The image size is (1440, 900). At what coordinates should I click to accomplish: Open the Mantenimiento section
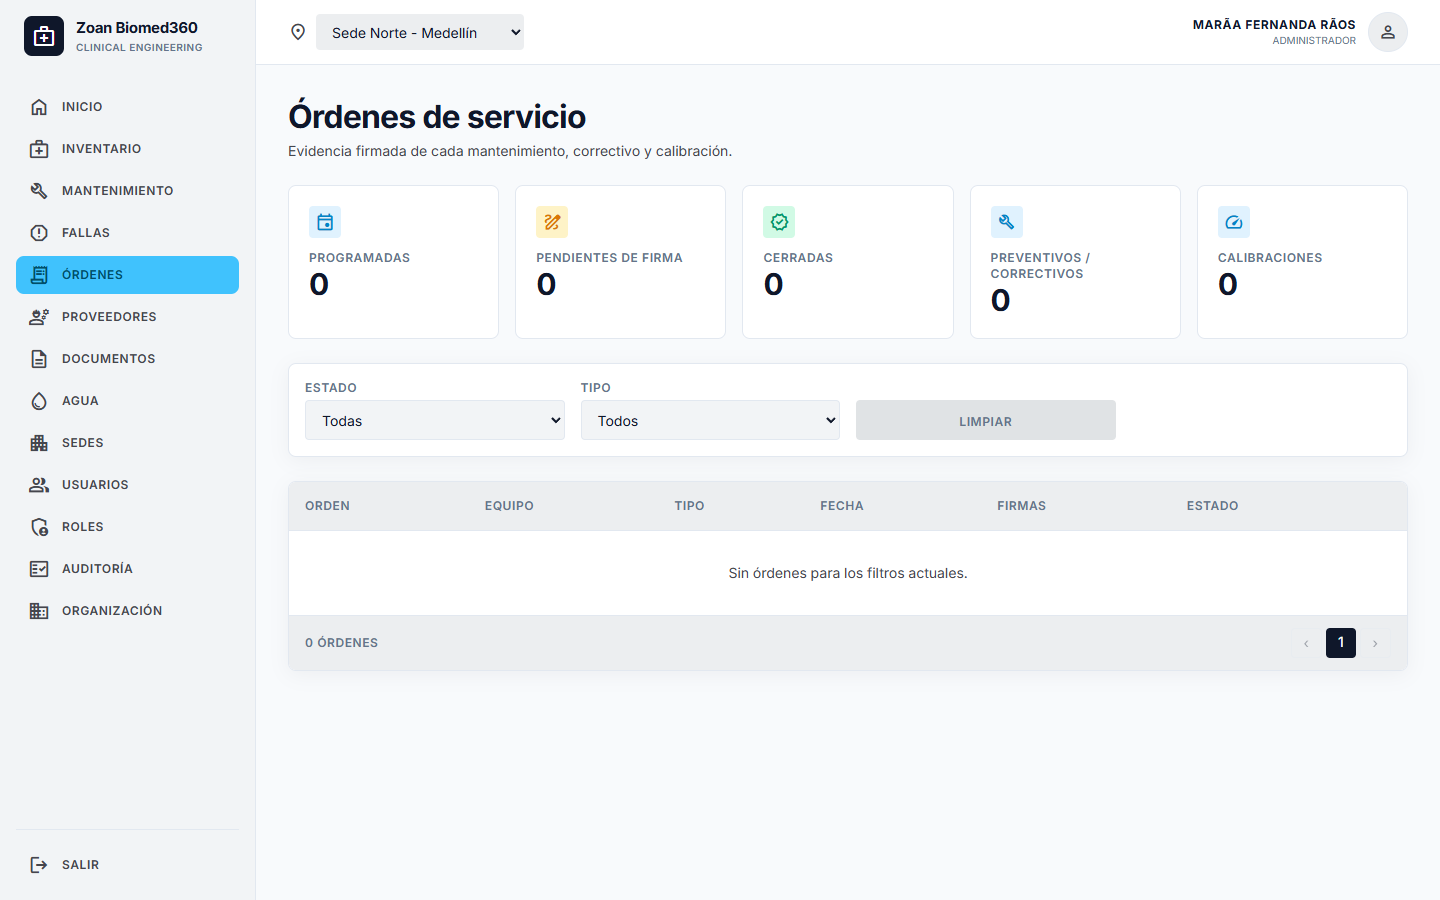click(x=127, y=191)
